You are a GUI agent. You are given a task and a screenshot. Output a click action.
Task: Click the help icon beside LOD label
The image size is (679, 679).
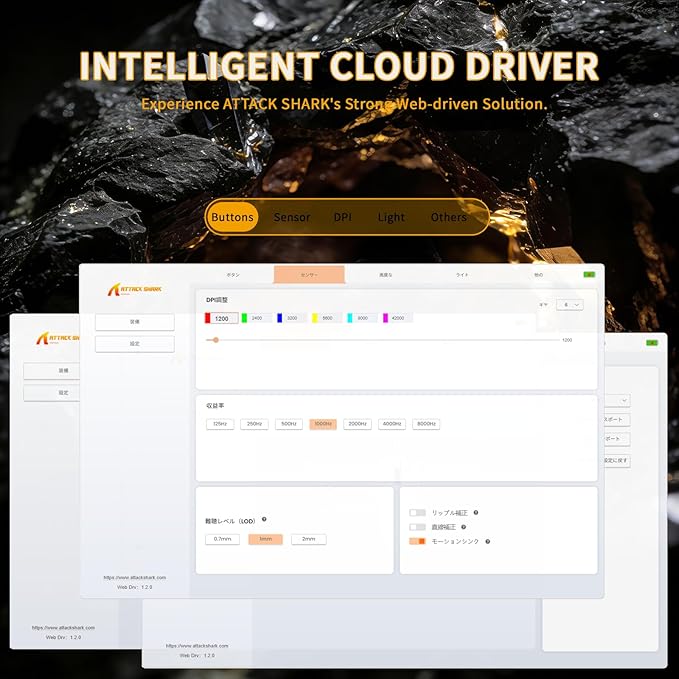point(264,519)
